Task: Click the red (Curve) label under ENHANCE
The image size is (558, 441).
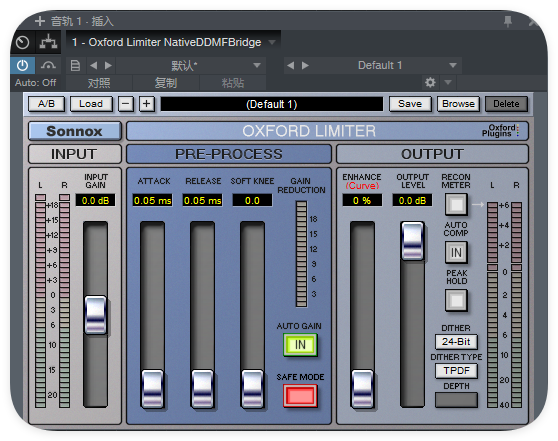Action: coord(362,186)
